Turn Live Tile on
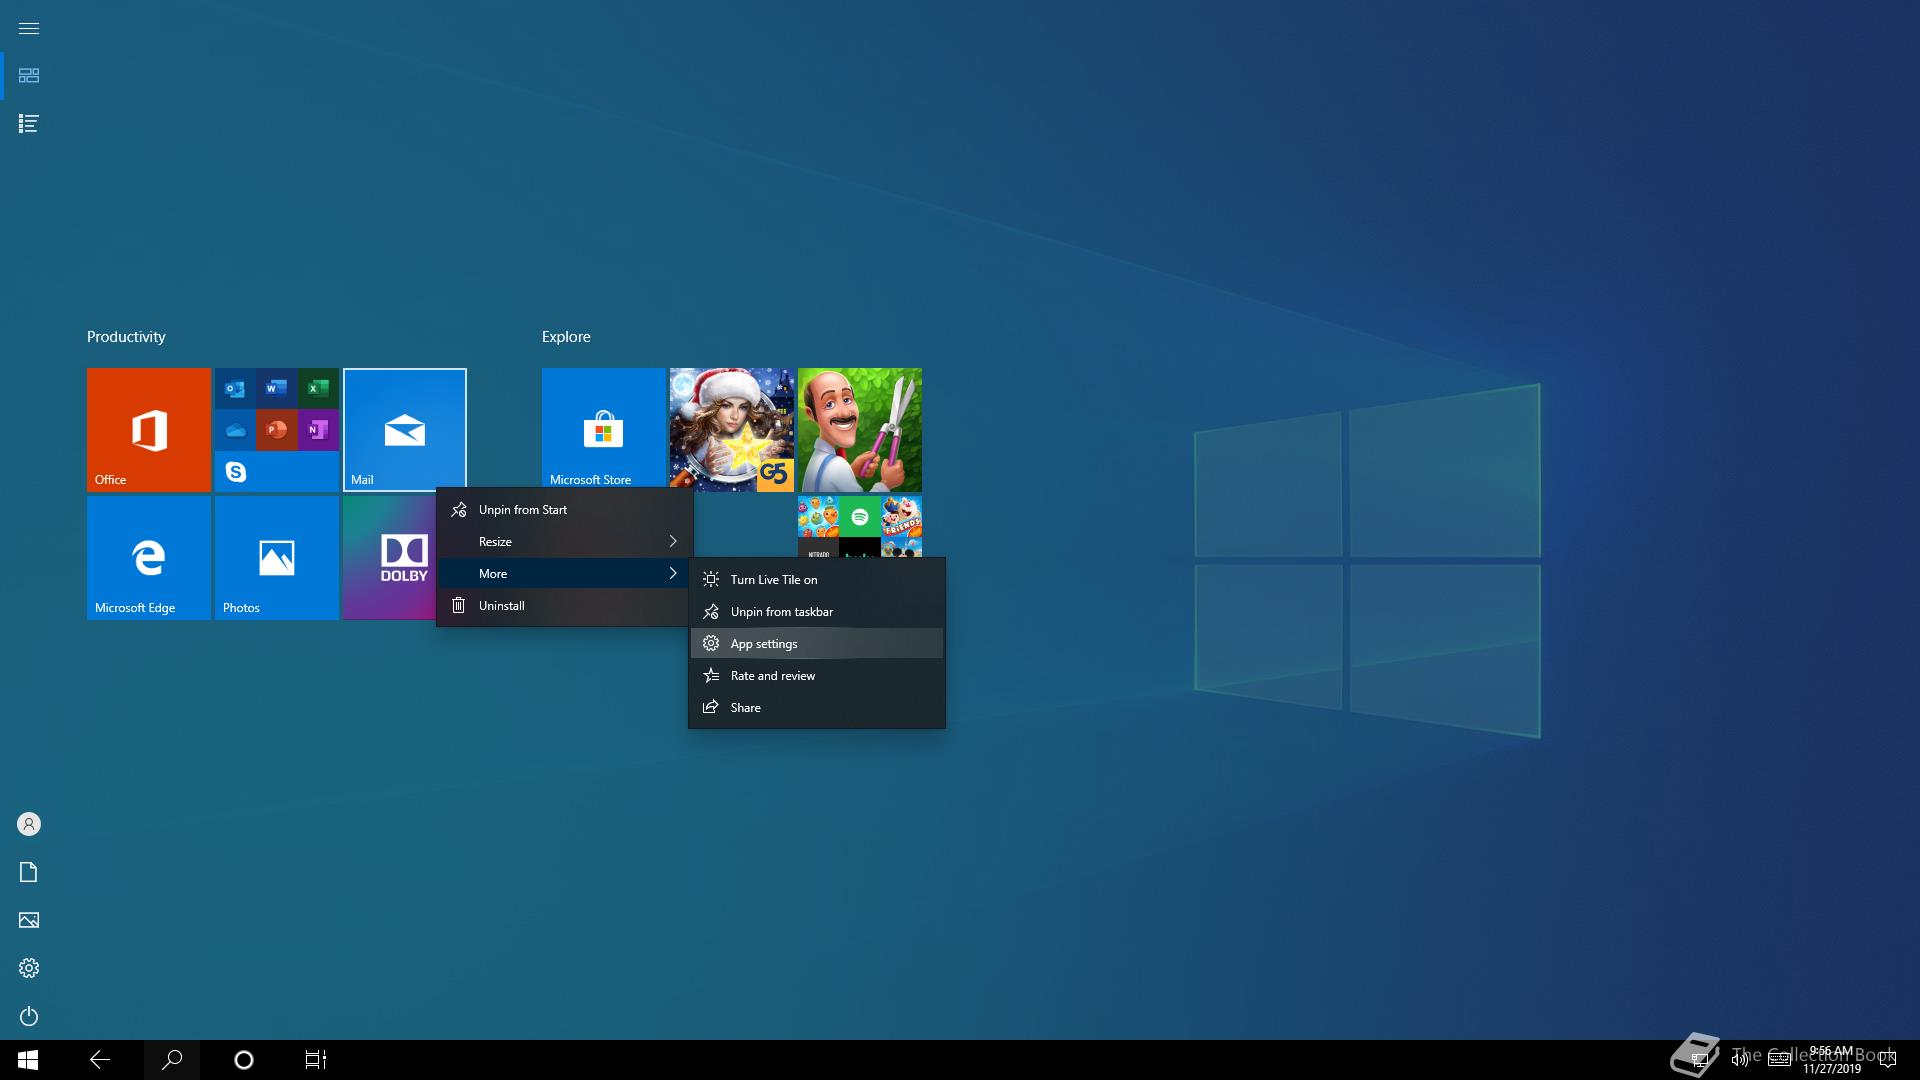This screenshot has width=1920, height=1080. coord(817,580)
